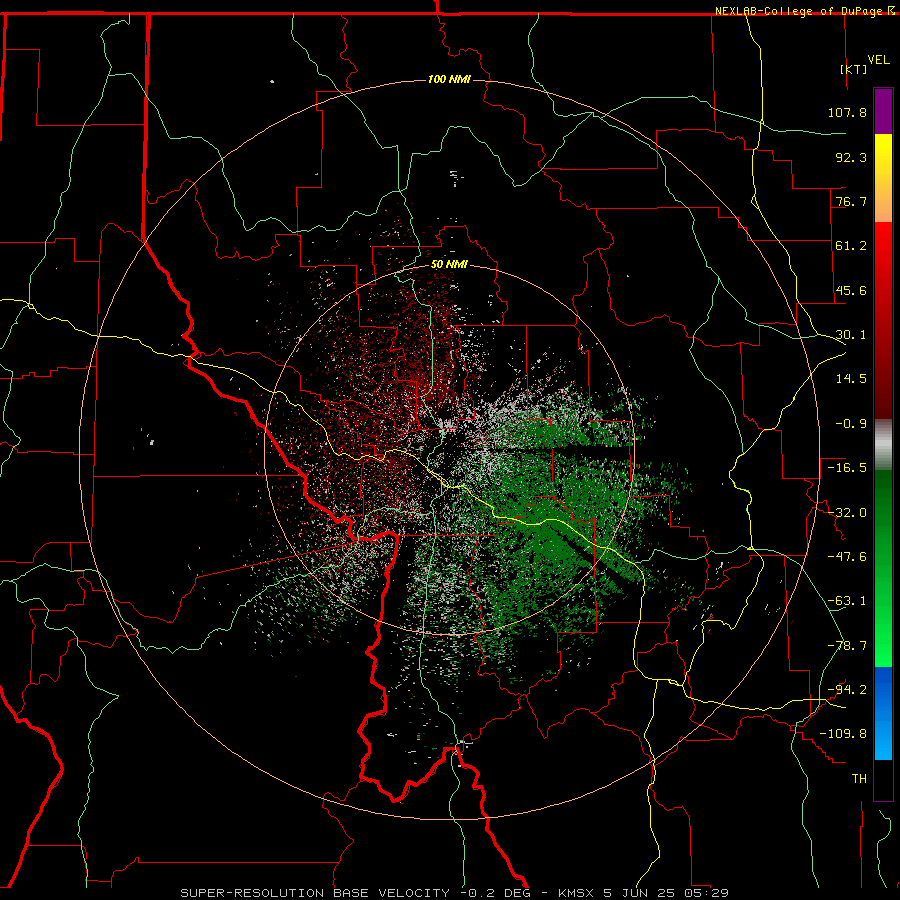Select the -0.9 scale value
Screen dimensions: 900x900
tap(851, 424)
